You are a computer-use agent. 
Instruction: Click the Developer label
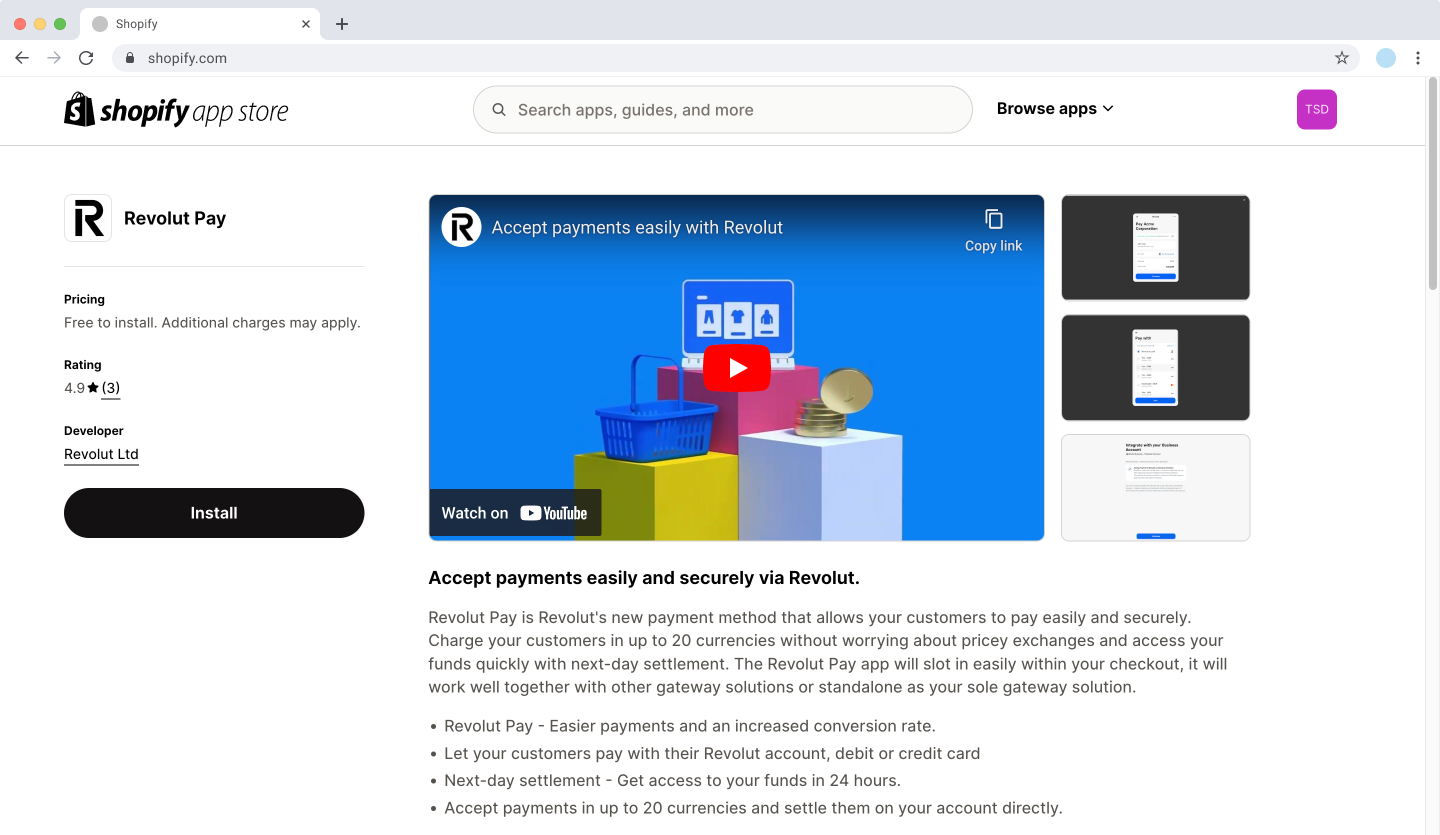[94, 431]
